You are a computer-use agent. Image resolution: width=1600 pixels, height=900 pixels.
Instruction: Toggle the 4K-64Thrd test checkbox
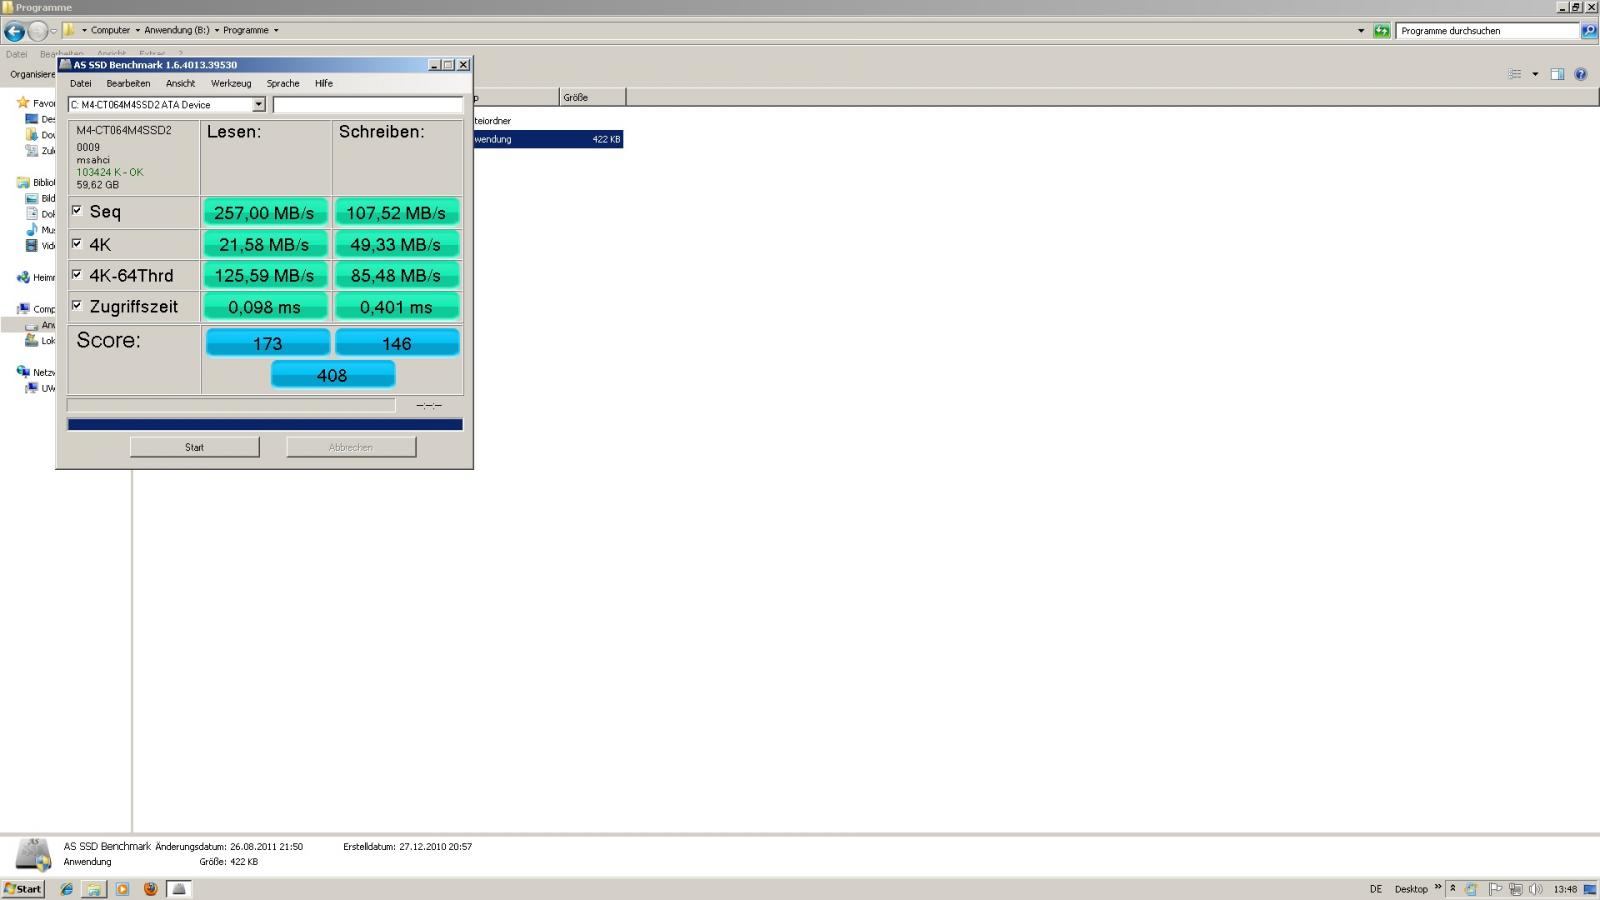click(x=77, y=274)
